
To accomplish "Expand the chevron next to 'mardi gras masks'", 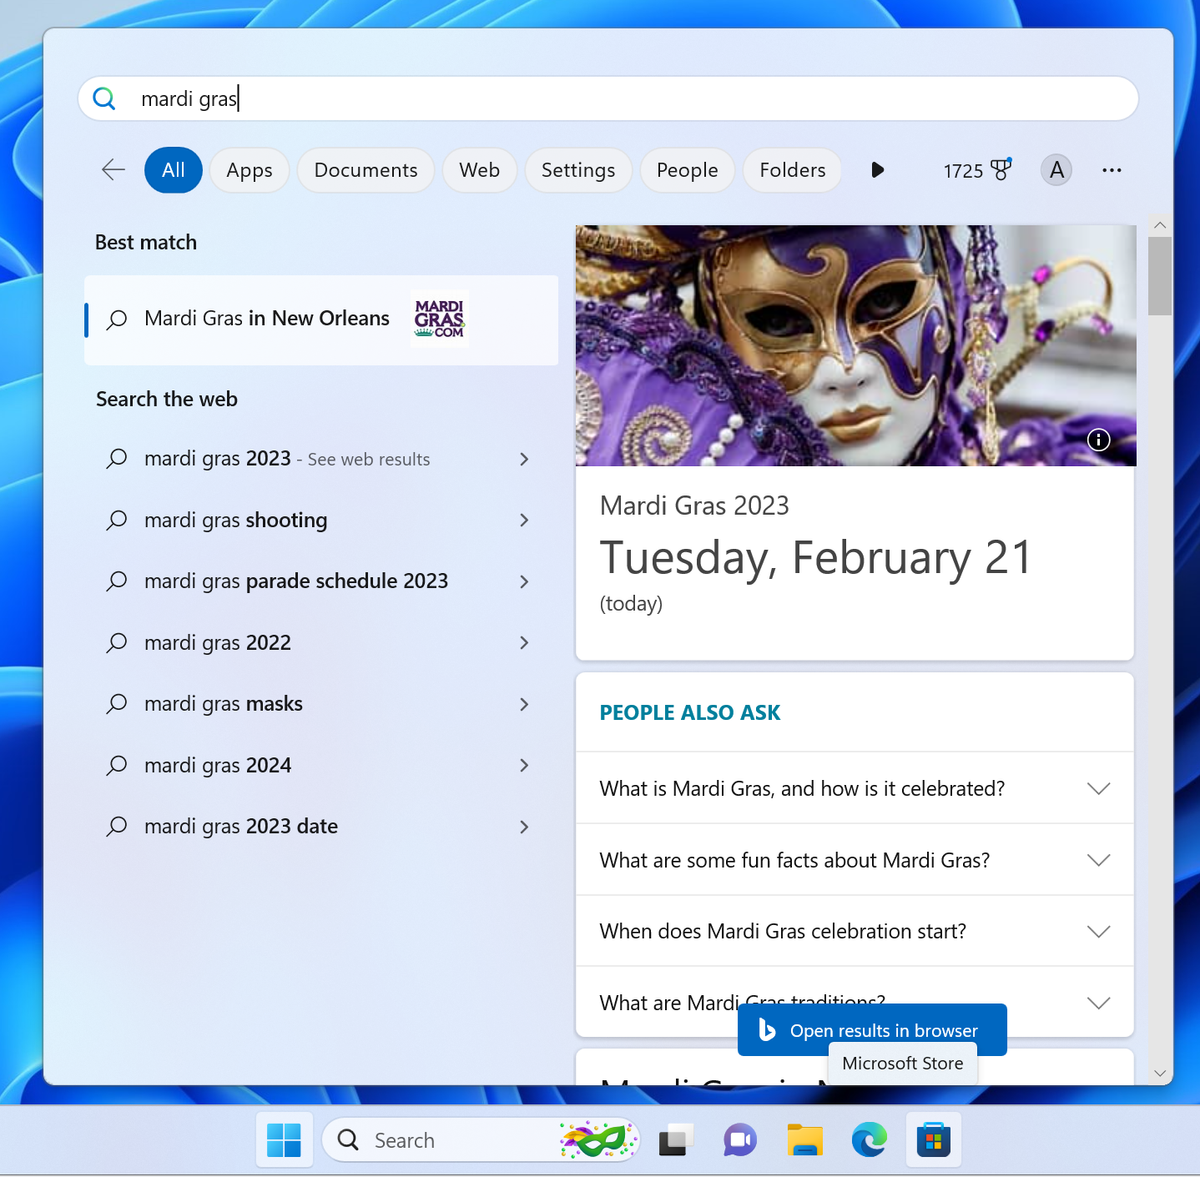I will pos(524,704).
